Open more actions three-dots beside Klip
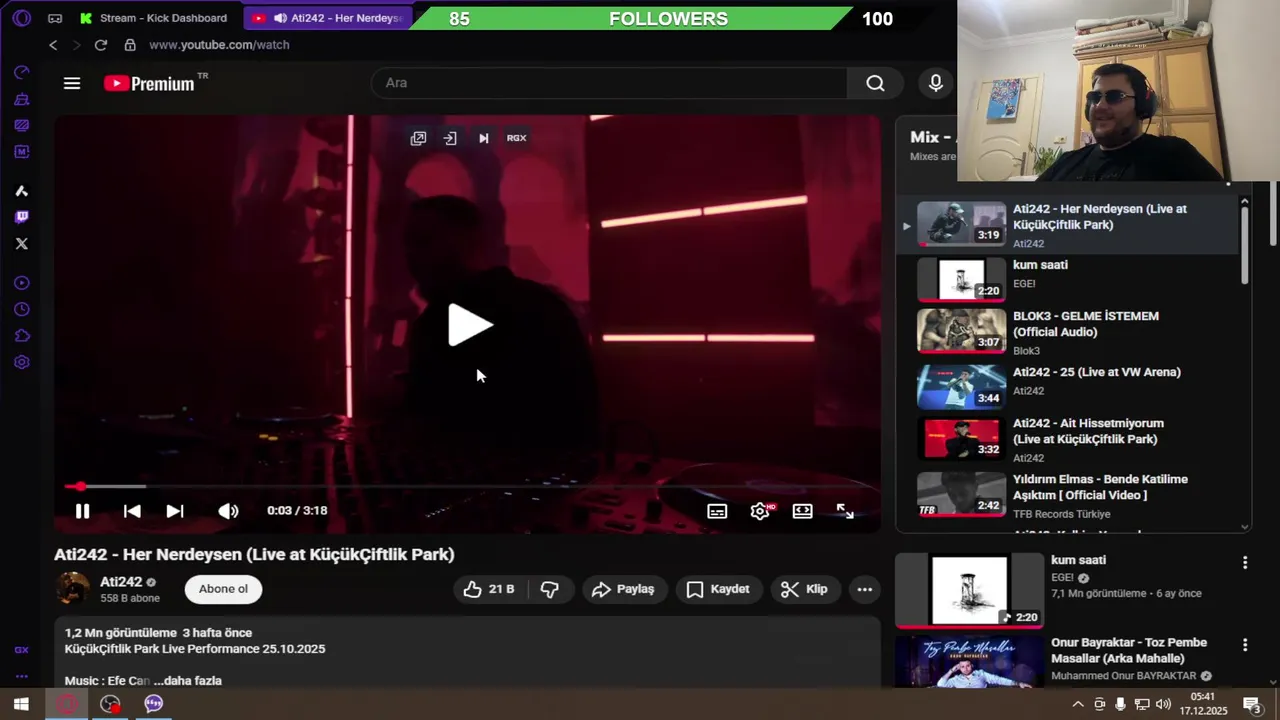 [x=865, y=589]
